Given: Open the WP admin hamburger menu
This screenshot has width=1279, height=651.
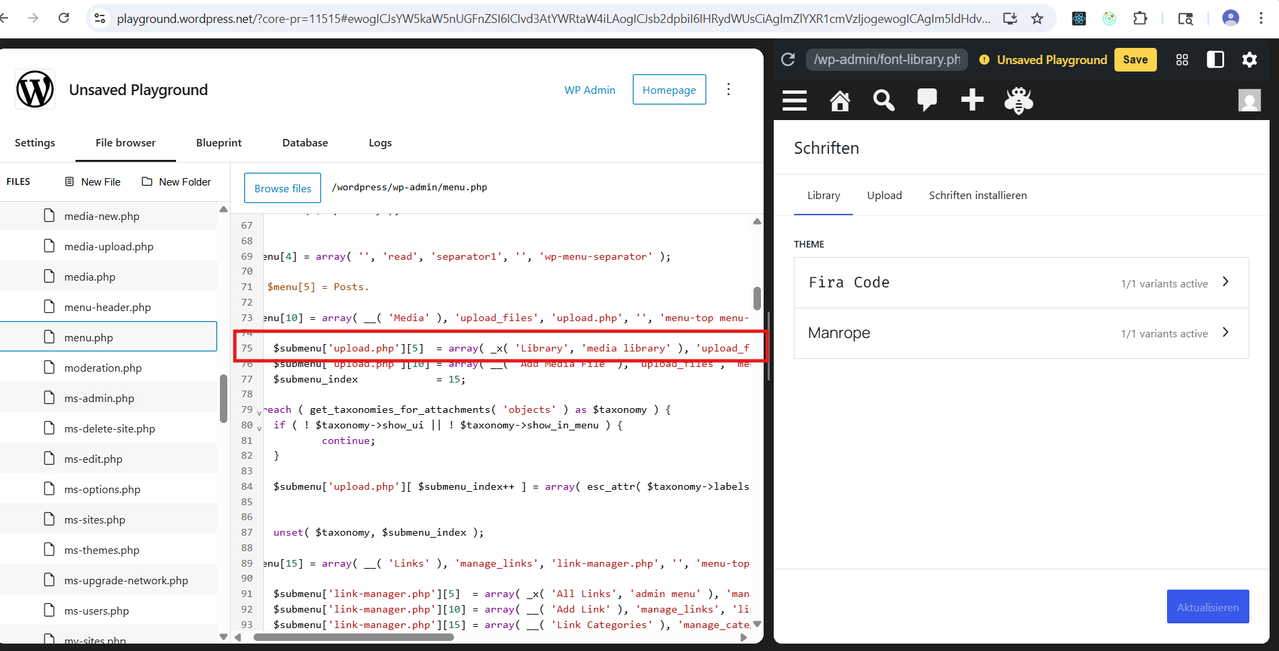Looking at the screenshot, I should tap(794, 100).
